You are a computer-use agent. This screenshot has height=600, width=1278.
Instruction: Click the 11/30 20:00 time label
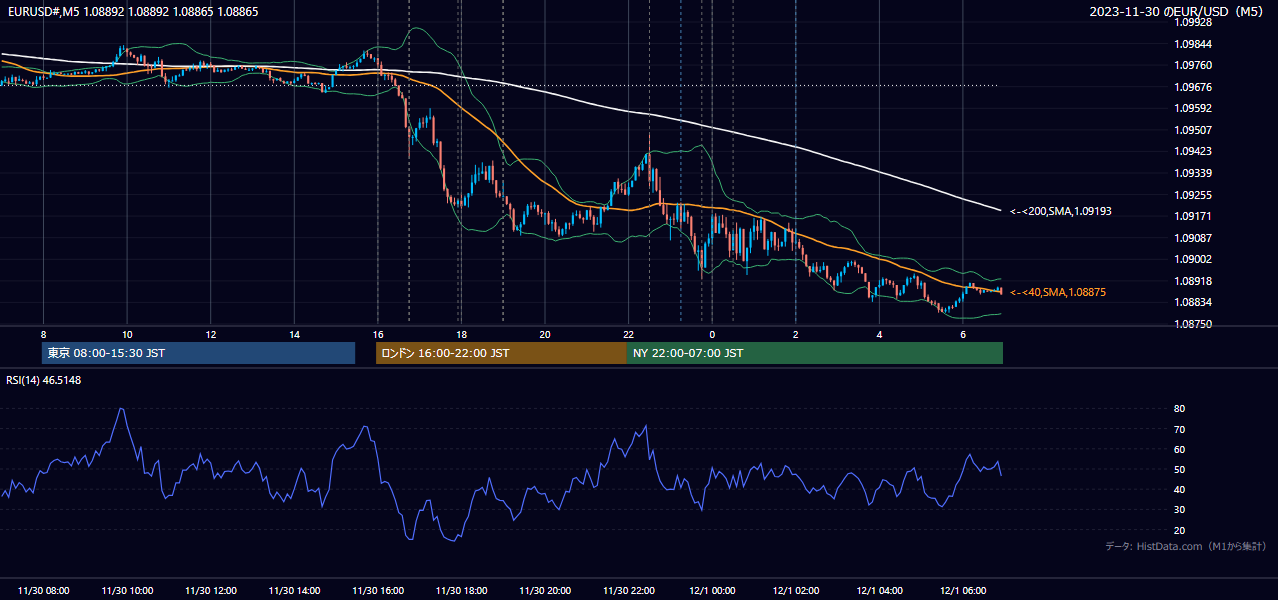(x=545, y=591)
